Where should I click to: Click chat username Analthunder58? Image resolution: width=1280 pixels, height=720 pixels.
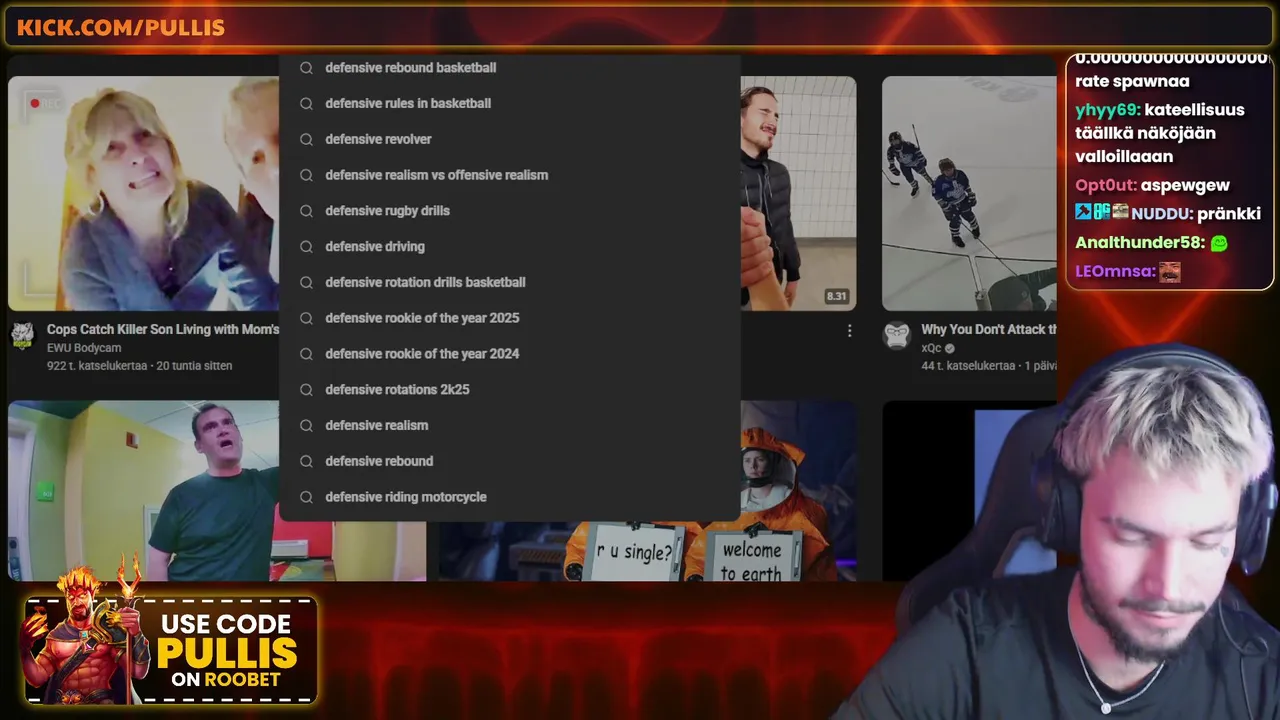(1139, 242)
